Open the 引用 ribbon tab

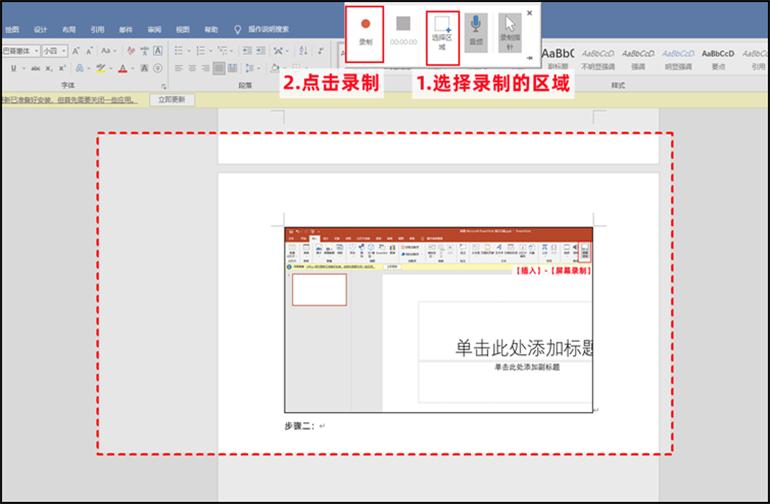[97, 29]
